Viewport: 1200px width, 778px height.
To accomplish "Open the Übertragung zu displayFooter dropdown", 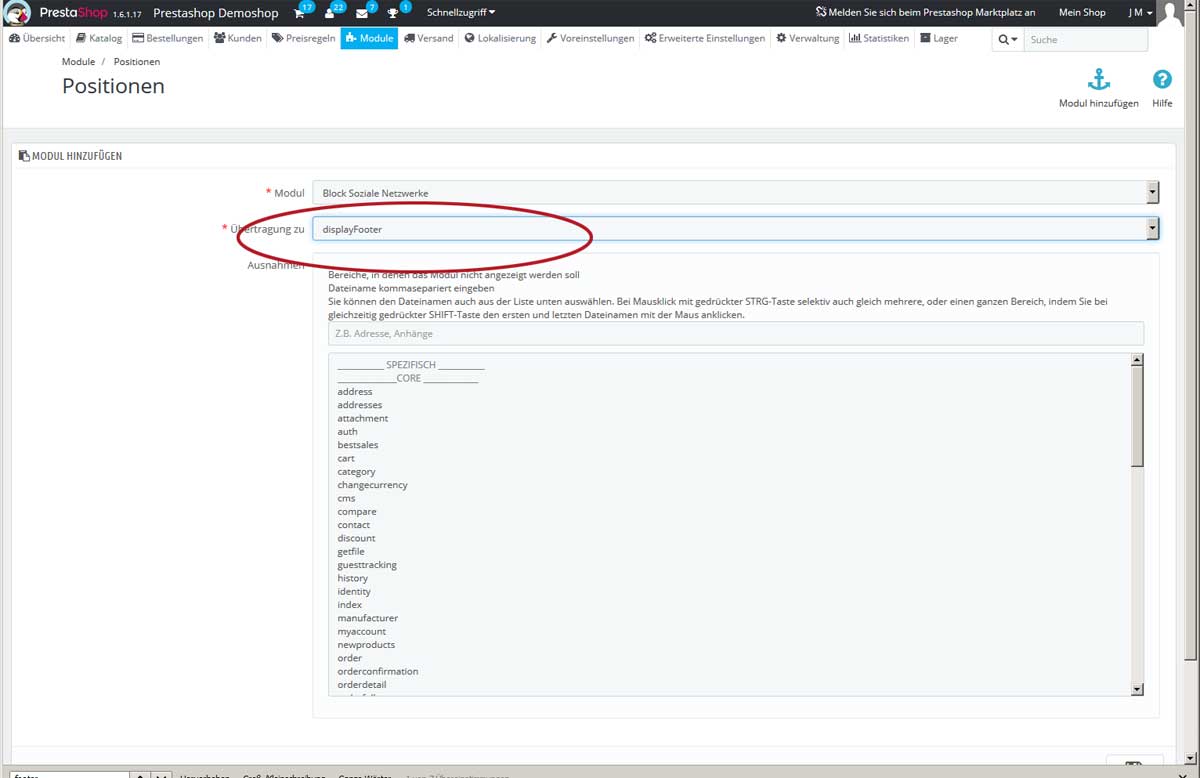I will [x=736, y=229].
